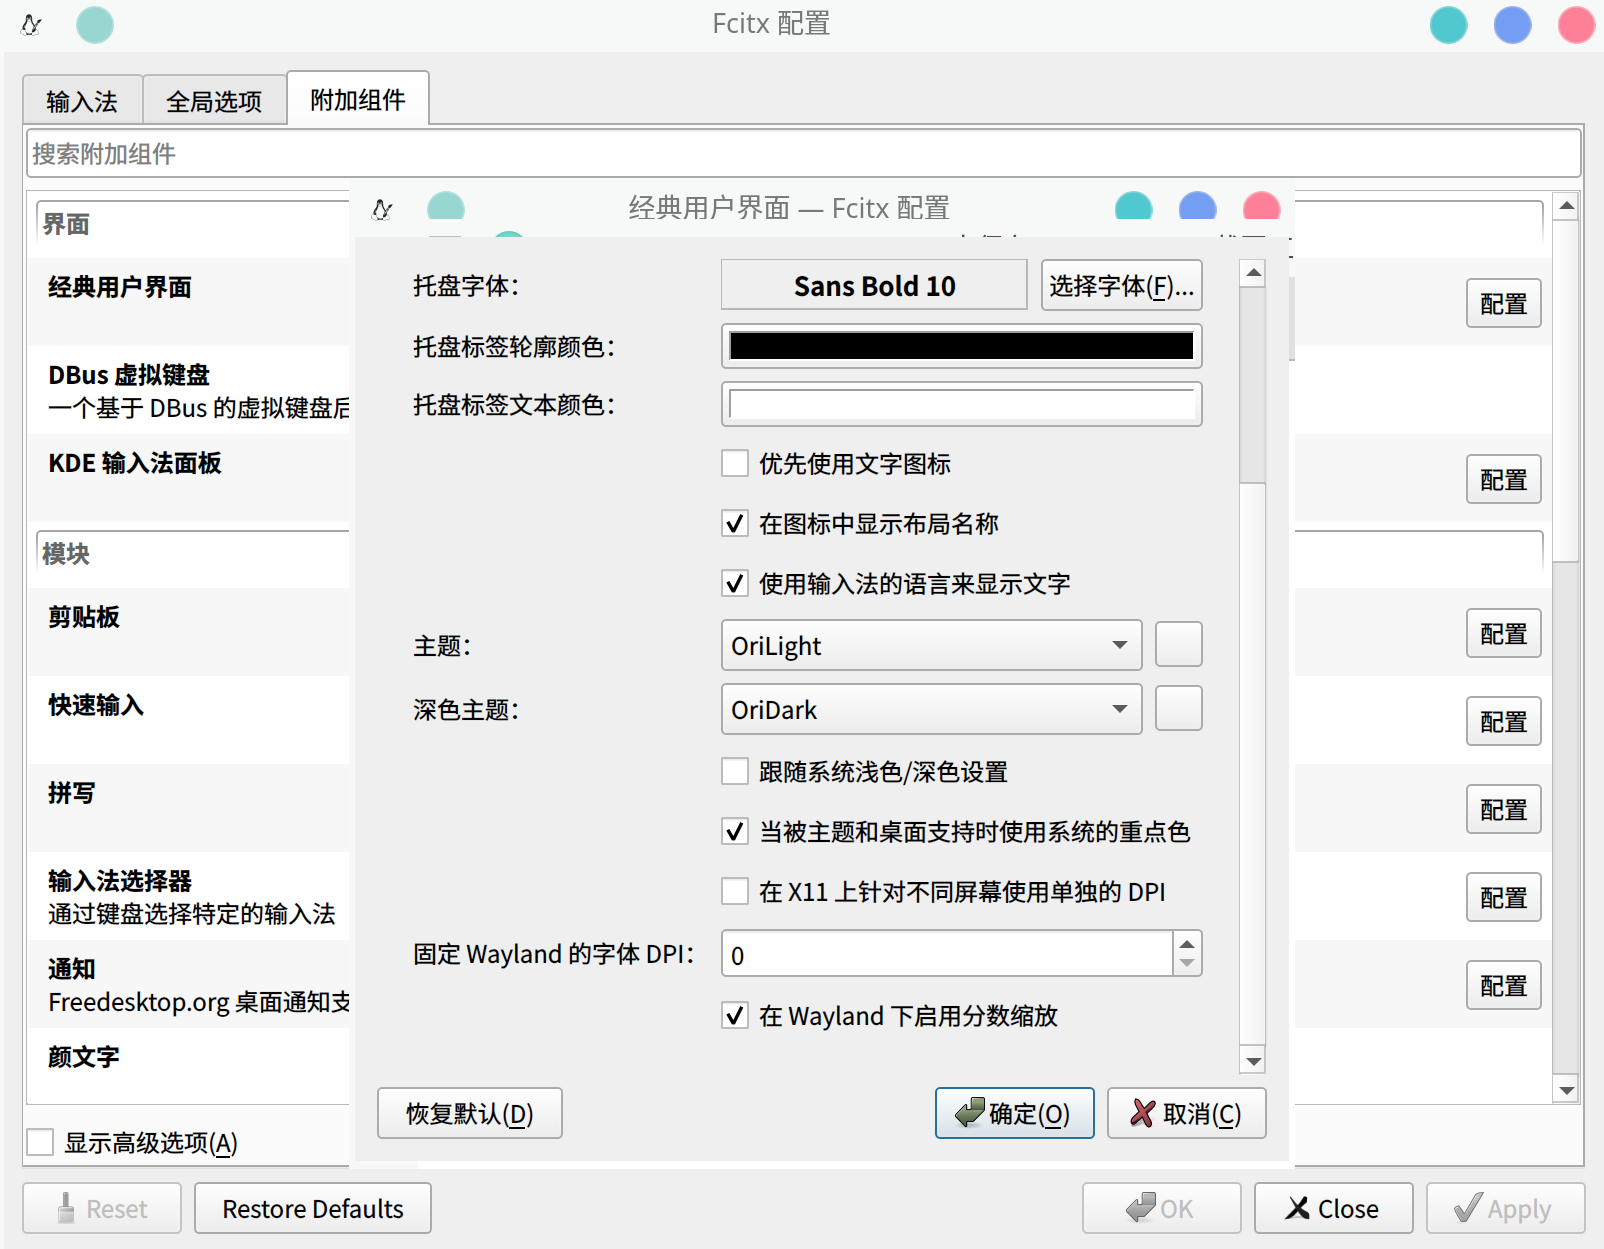Click the Close button in the main window
The height and width of the screenshot is (1249, 1604).
tap(1333, 1208)
